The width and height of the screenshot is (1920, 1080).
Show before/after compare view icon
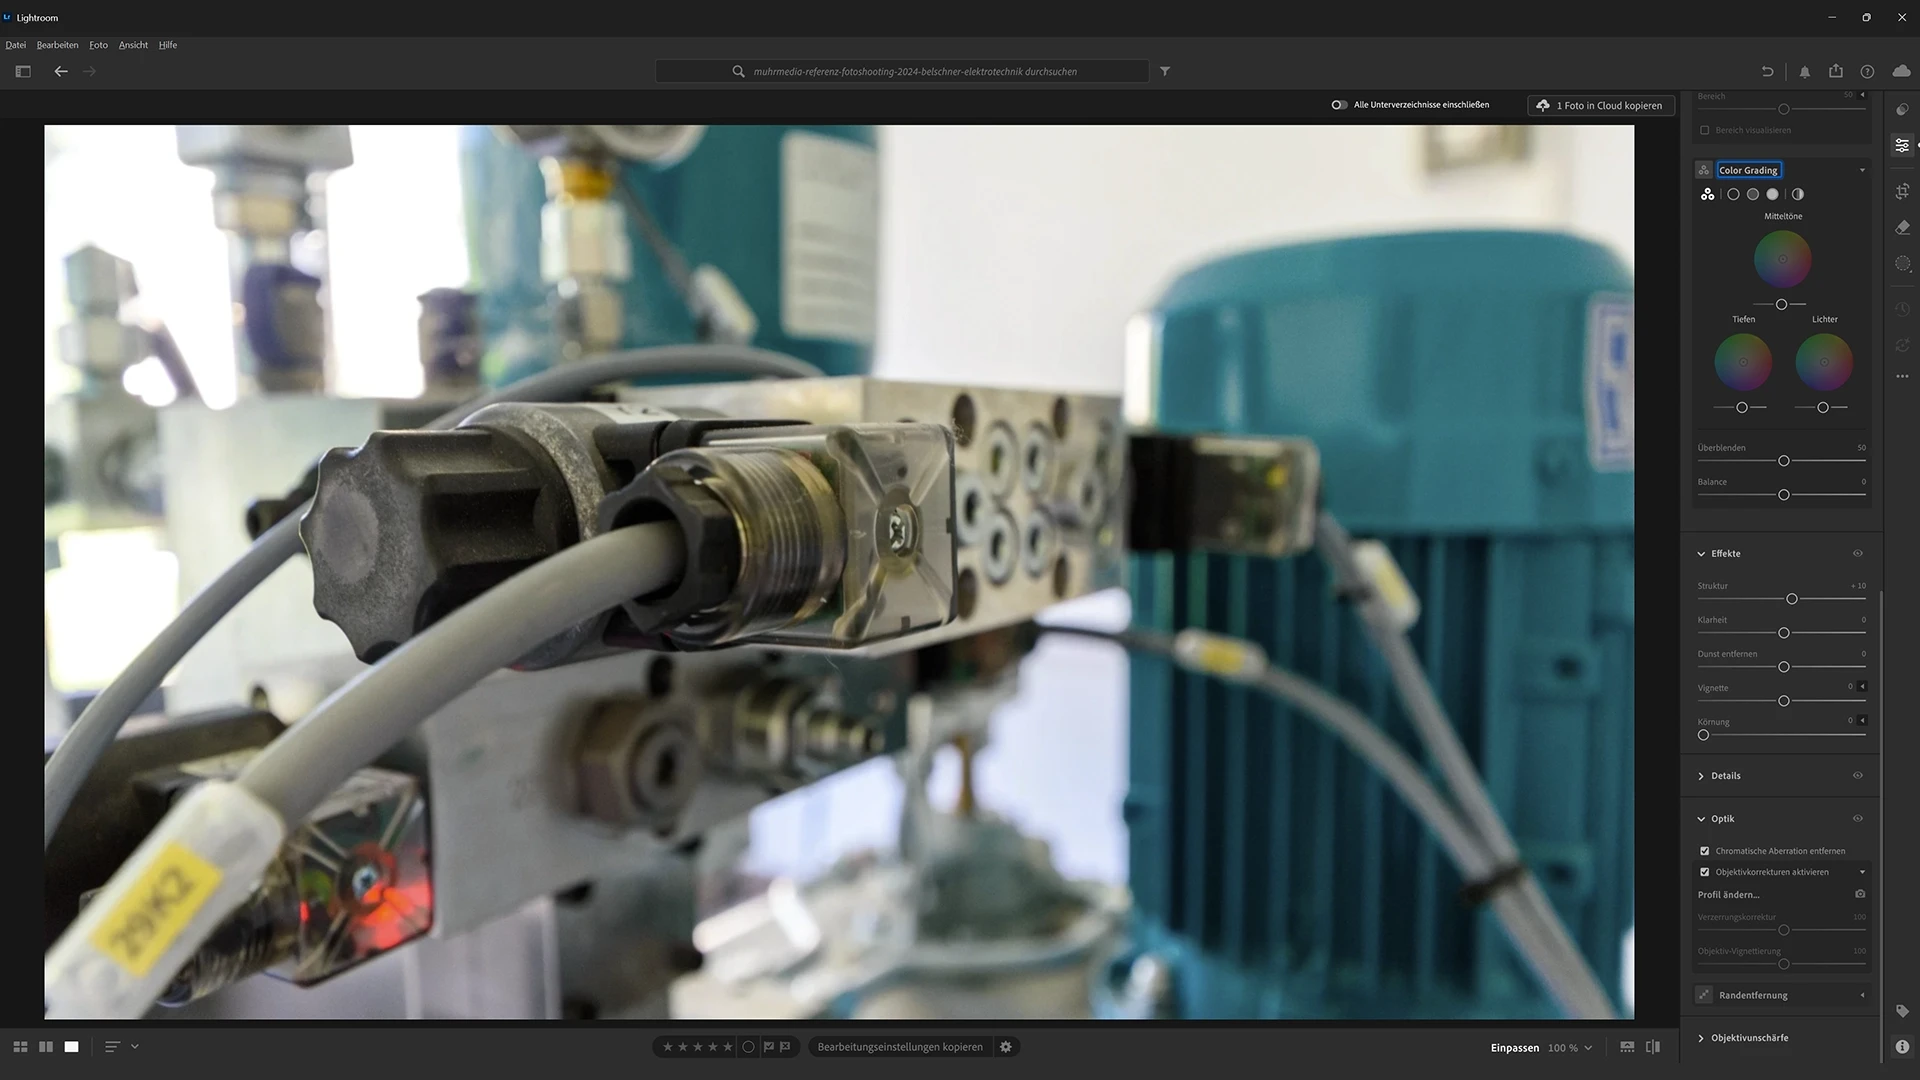(1653, 1047)
